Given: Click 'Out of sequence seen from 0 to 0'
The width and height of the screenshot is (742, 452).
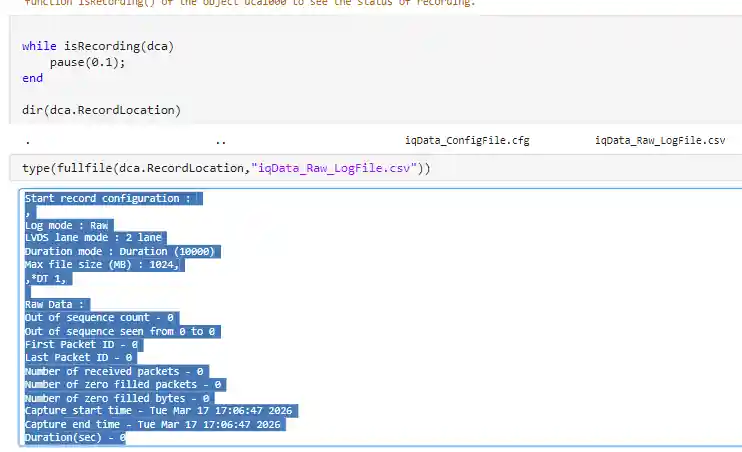Looking at the screenshot, I should (122, 331).
